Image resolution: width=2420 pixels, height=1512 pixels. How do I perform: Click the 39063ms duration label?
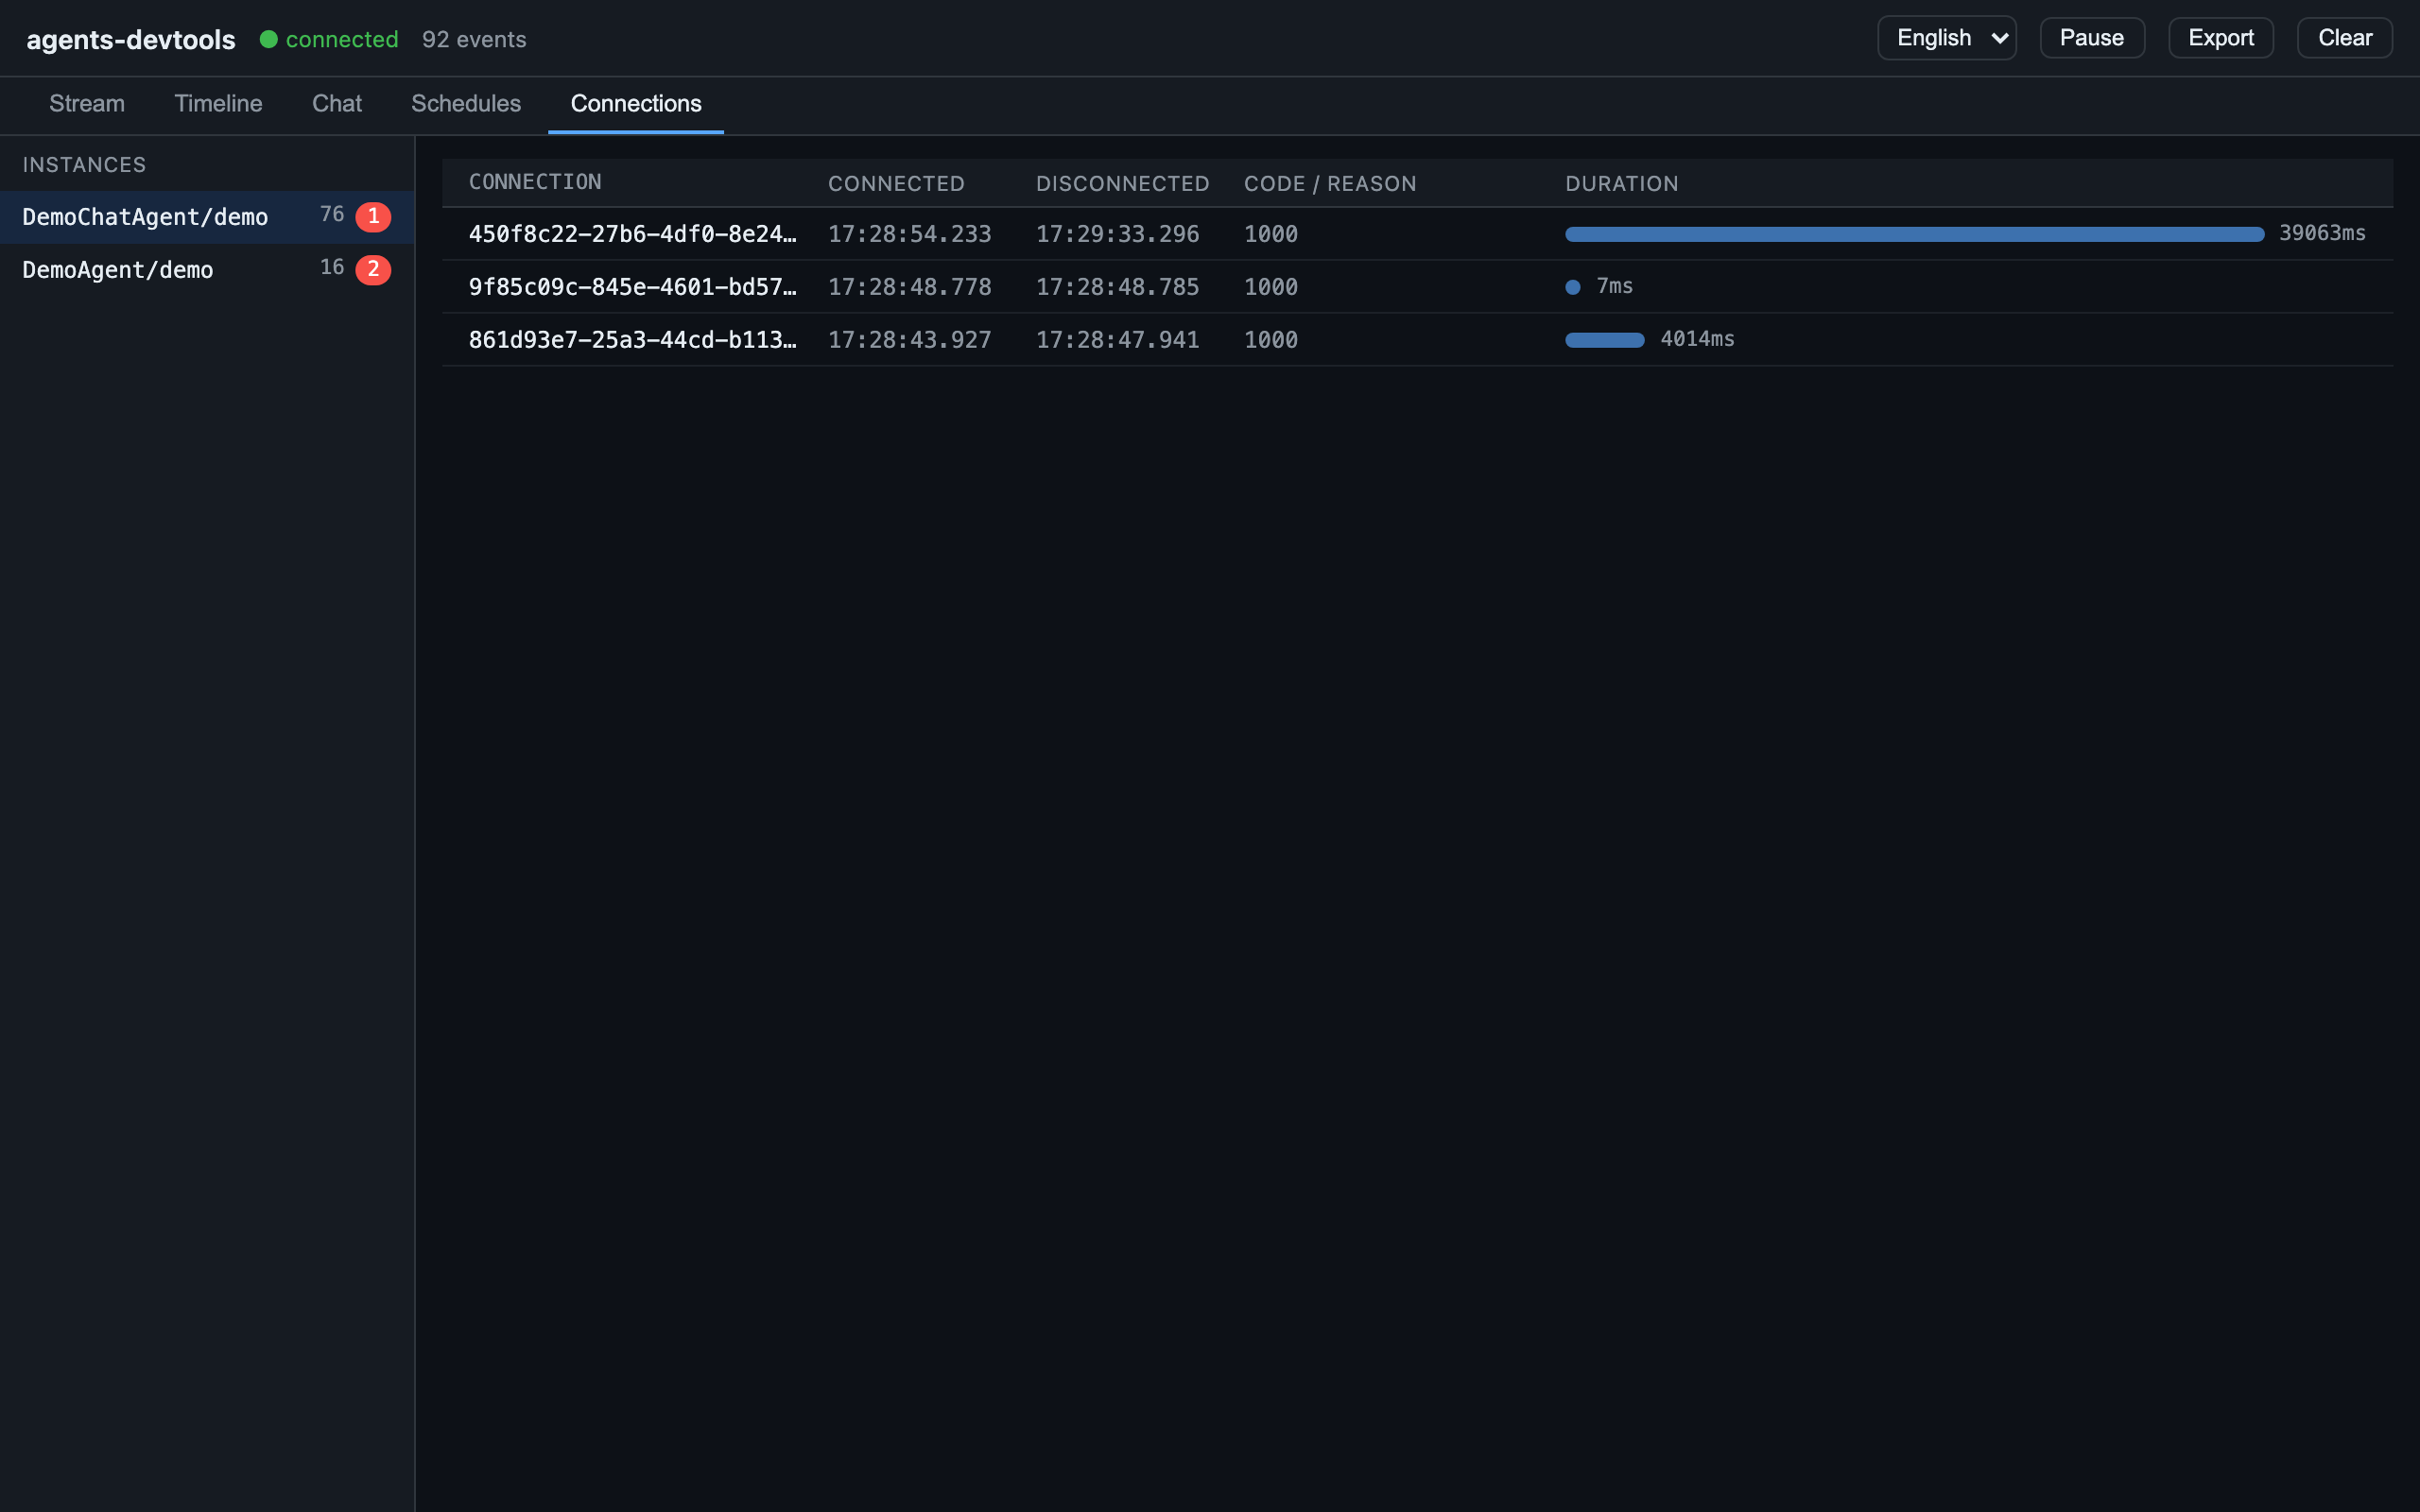[2322, 233]
